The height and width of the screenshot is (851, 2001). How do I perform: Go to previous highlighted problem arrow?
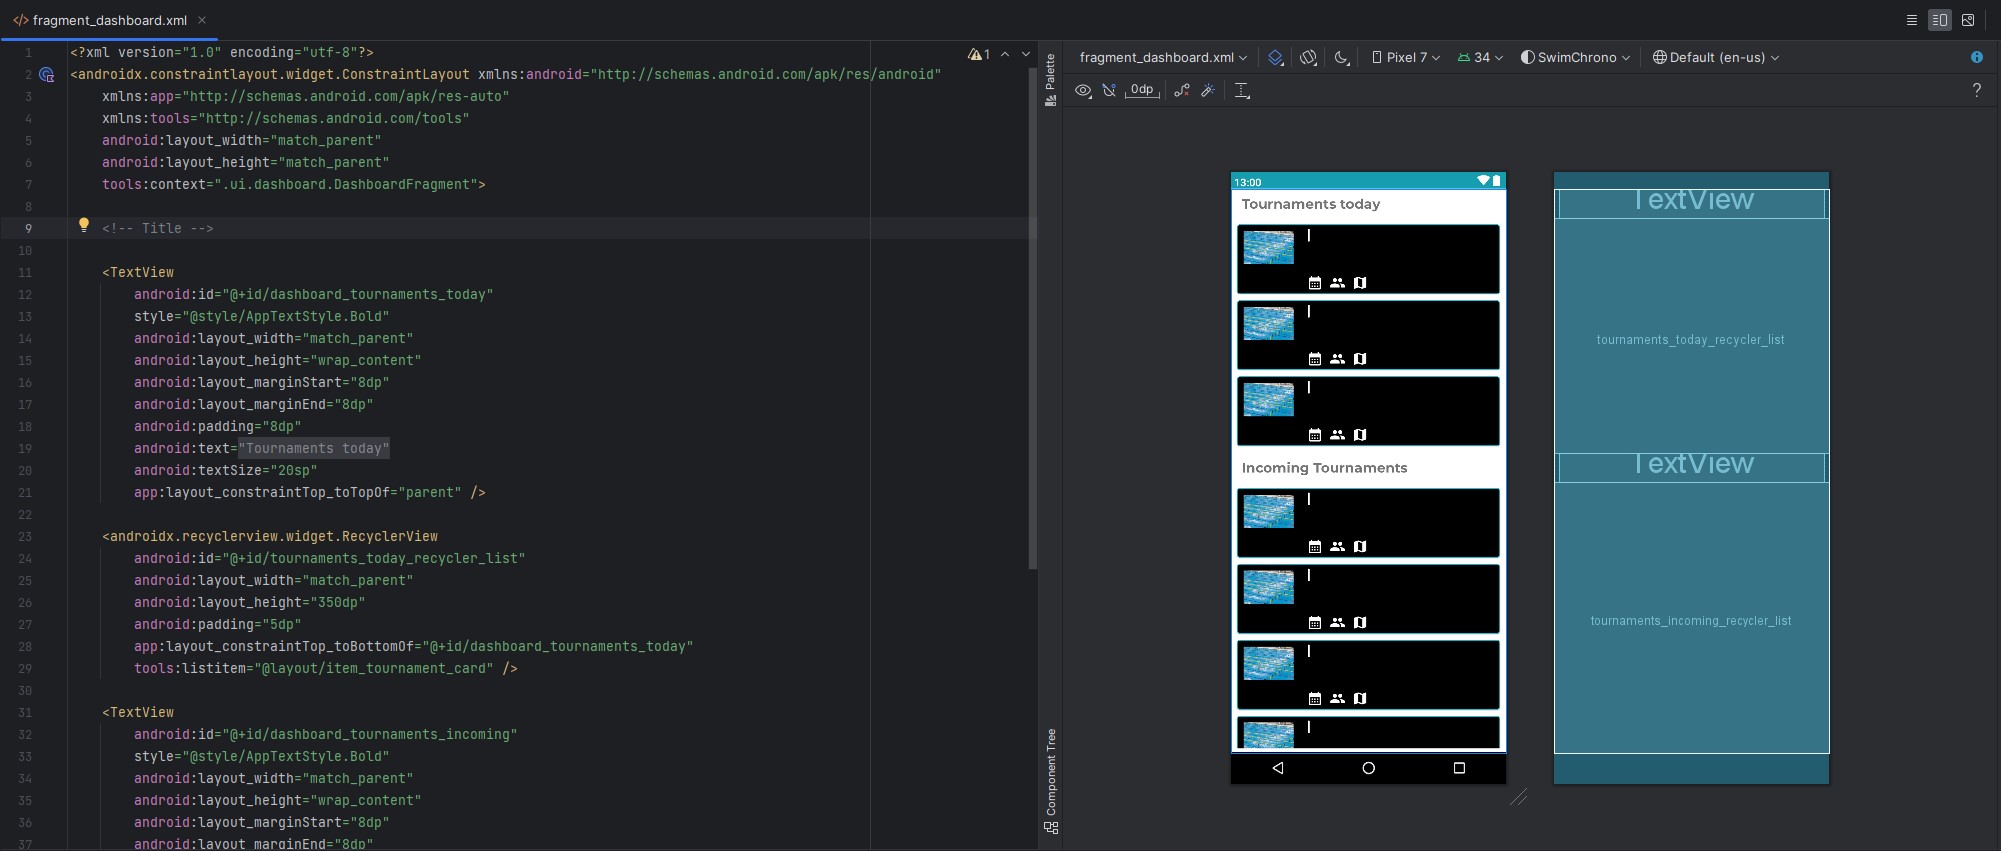pyautogui.click(x=1005, y=54)
